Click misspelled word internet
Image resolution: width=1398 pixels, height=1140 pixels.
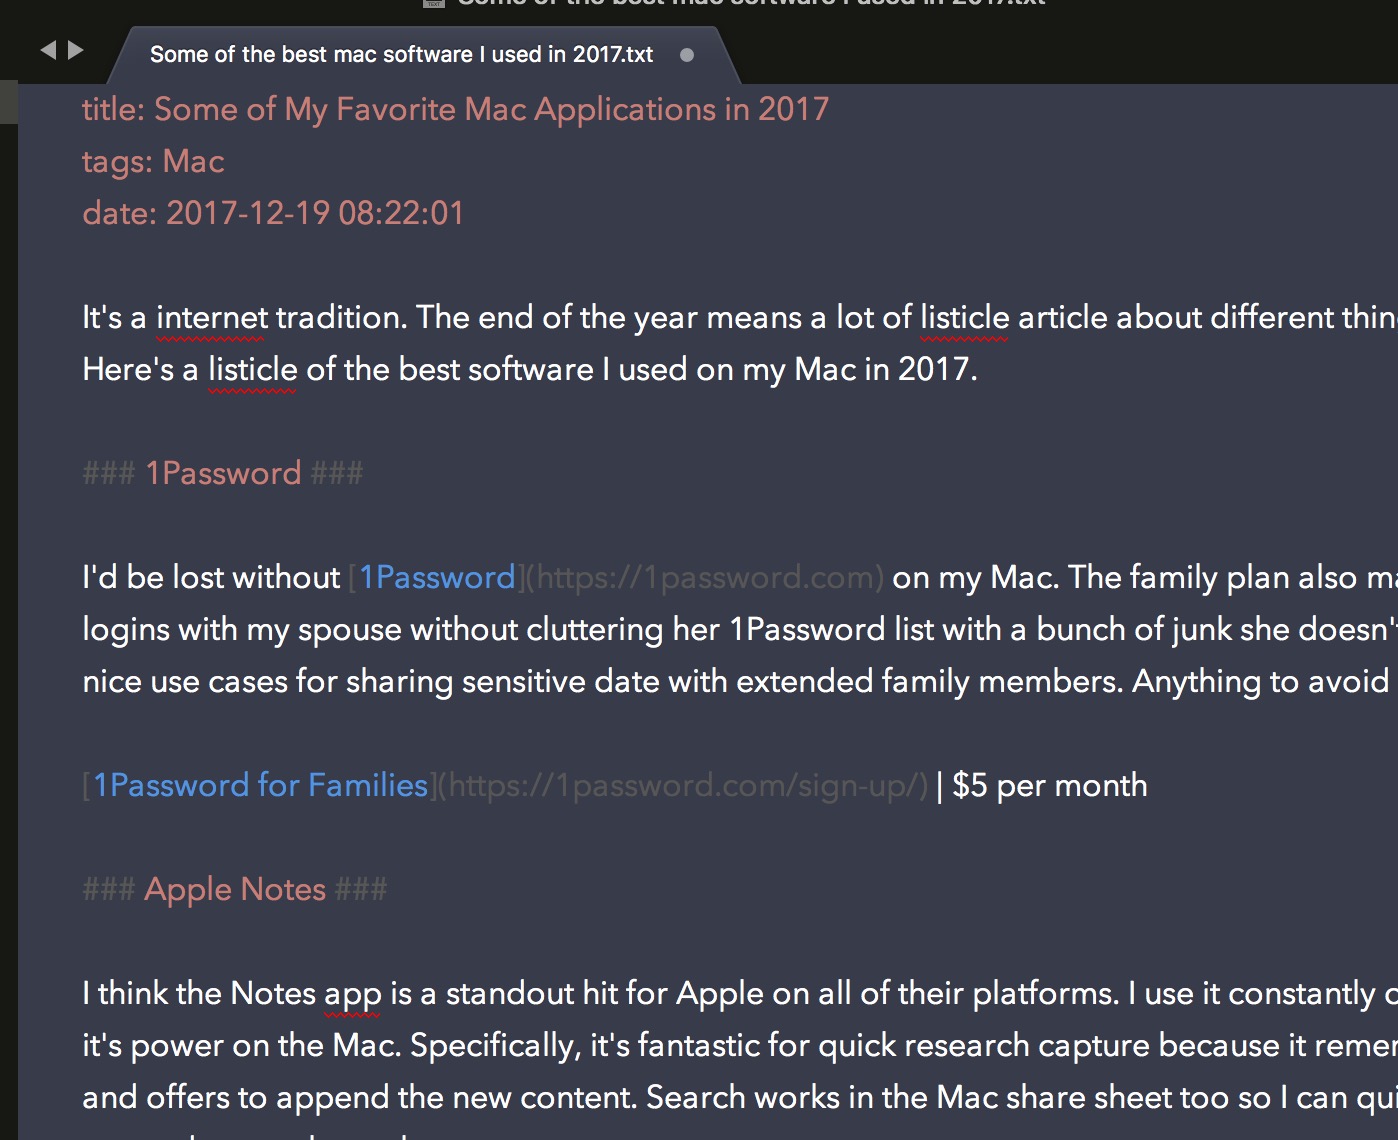click(x=212, y=318)
